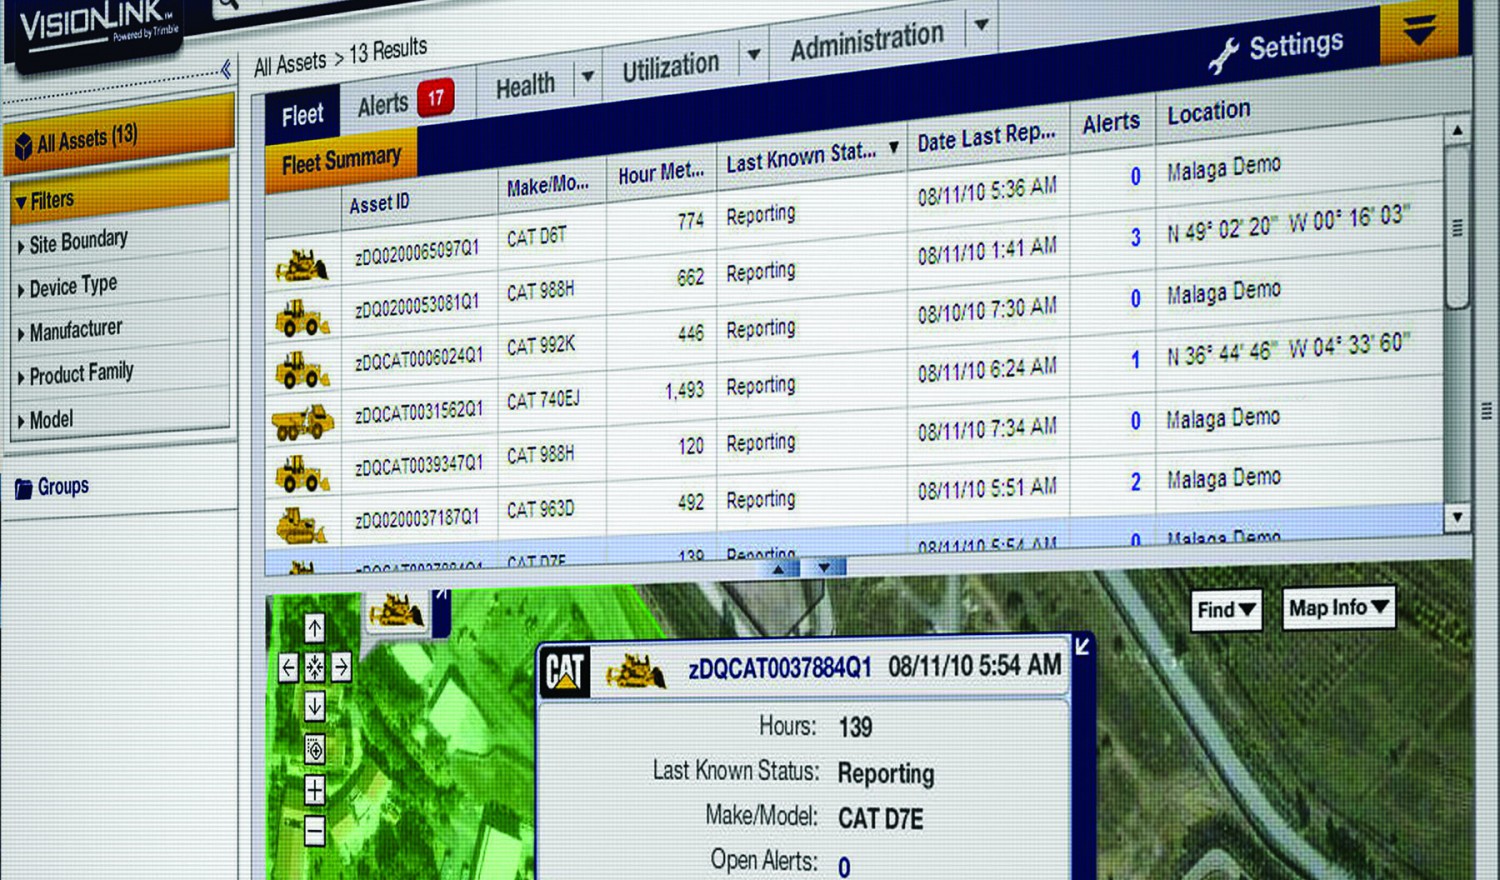Viewport: 1500px width, 880px height.
Task: Pan the map left with the arrow
Action: tap(289, 667)
